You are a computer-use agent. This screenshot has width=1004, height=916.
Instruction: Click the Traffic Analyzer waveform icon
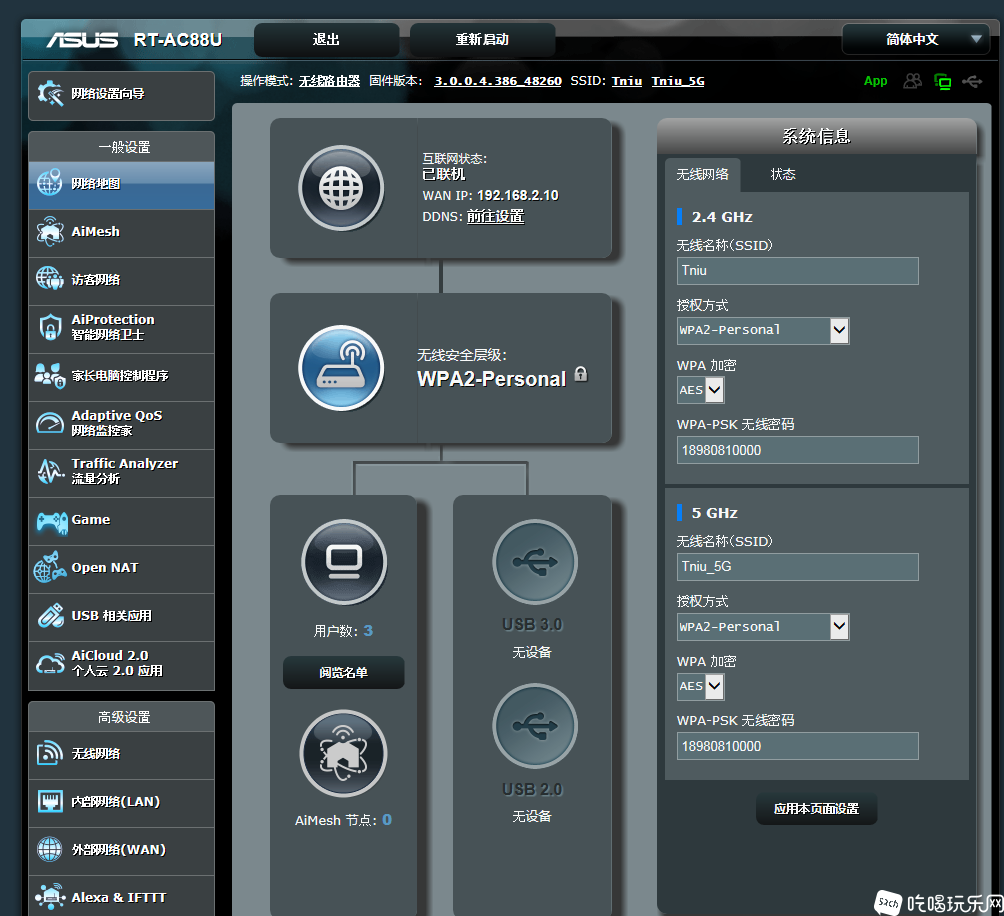(50, 472)
